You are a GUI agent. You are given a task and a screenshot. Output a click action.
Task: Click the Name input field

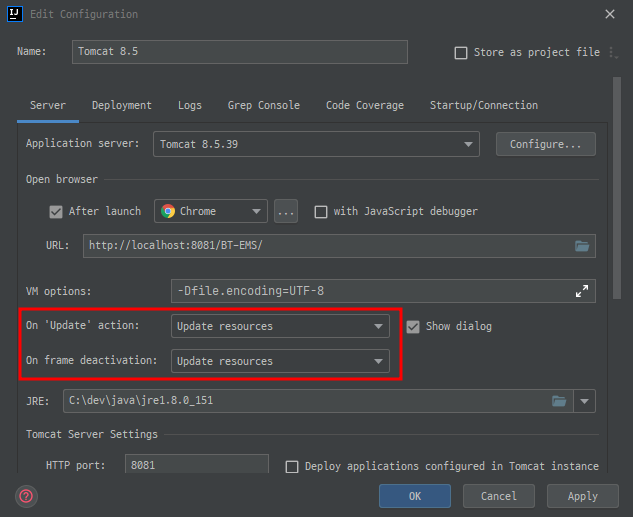(240, 52)
